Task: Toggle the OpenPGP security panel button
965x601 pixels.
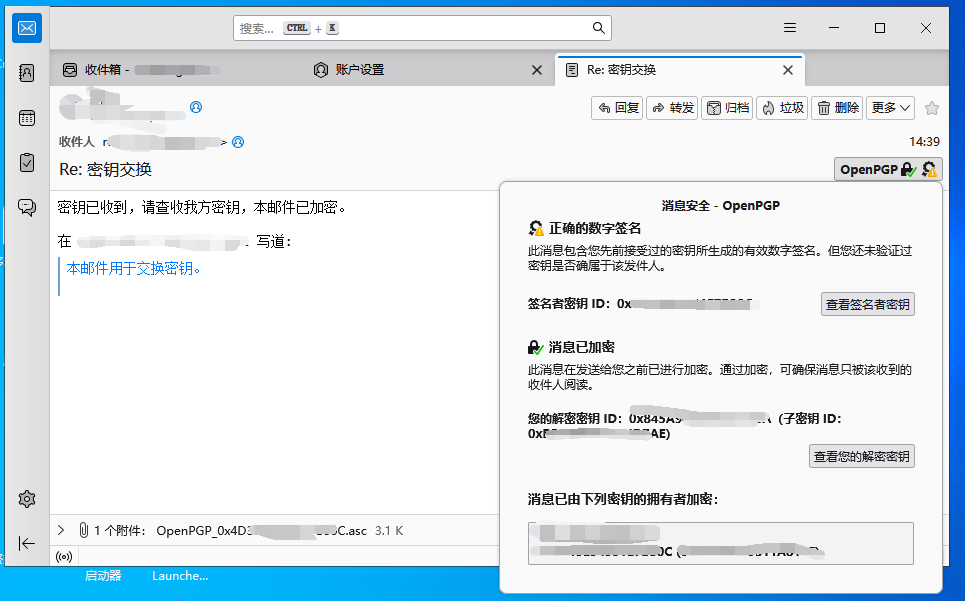Action: pyautogui.click(x=888, y=169)
